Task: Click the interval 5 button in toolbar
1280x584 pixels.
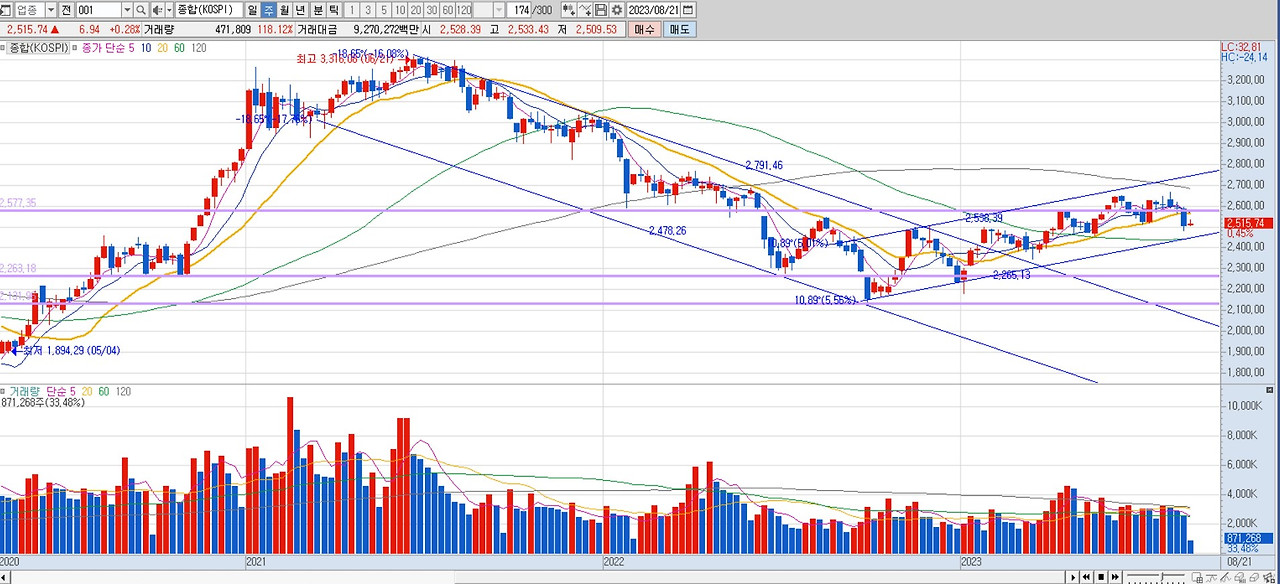Action: click(x=384, y=10)
